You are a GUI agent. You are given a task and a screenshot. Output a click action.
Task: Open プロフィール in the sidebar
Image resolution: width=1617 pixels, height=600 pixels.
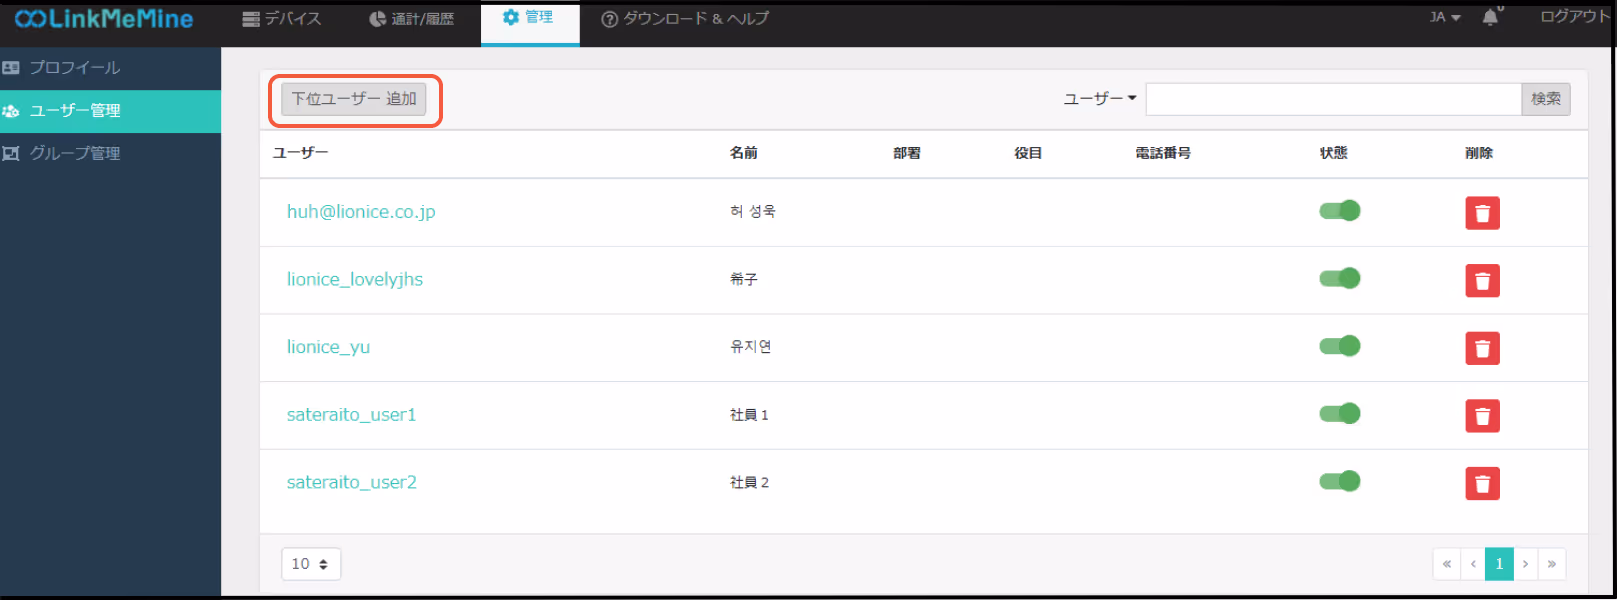[x=110, y=68]
